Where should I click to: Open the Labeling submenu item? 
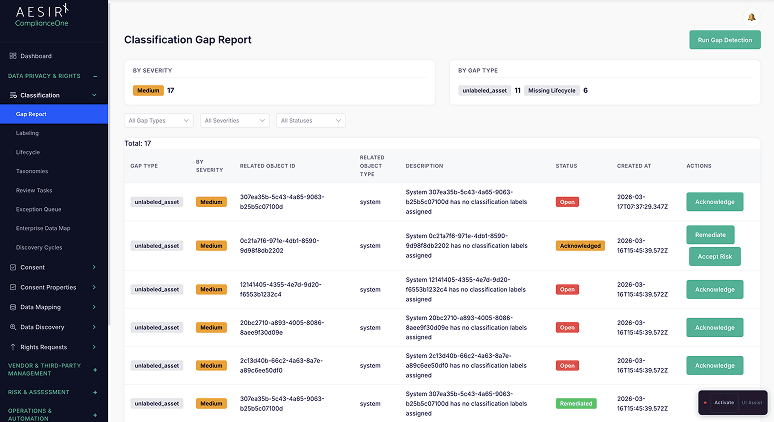point(28,133)
